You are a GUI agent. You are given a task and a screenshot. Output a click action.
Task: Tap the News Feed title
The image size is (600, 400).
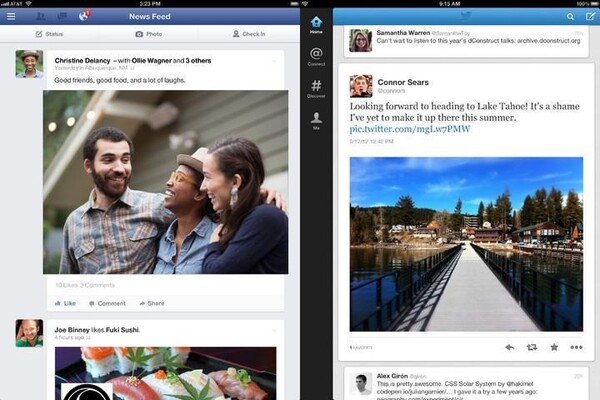pos(150,16)
